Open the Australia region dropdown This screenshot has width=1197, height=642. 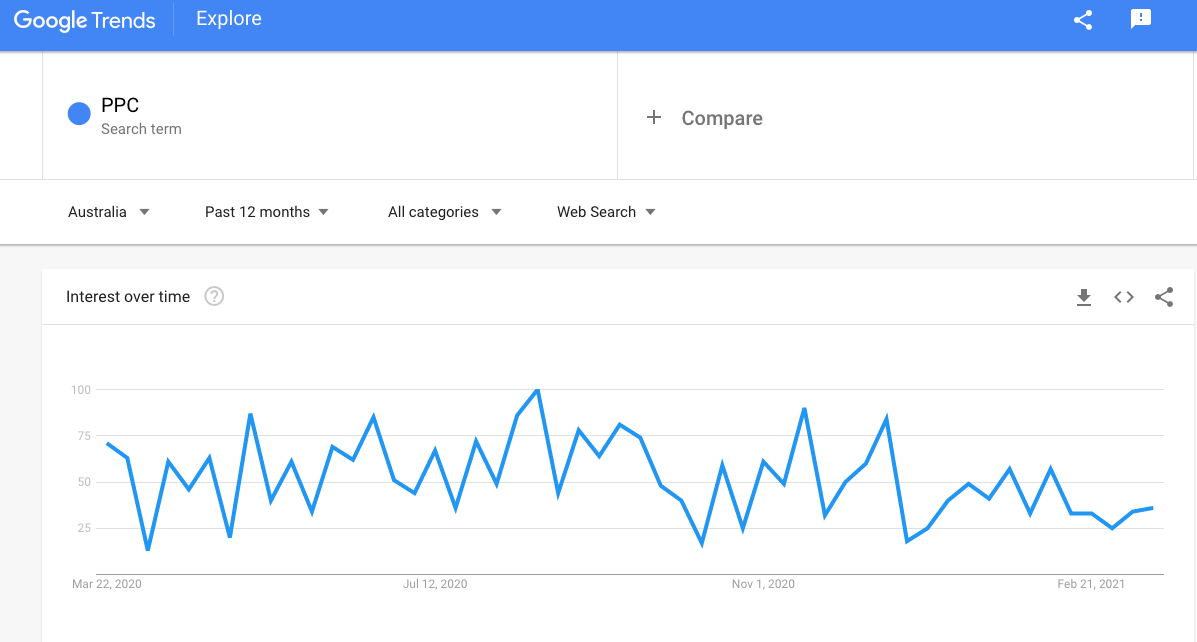[x=109, y=211]
